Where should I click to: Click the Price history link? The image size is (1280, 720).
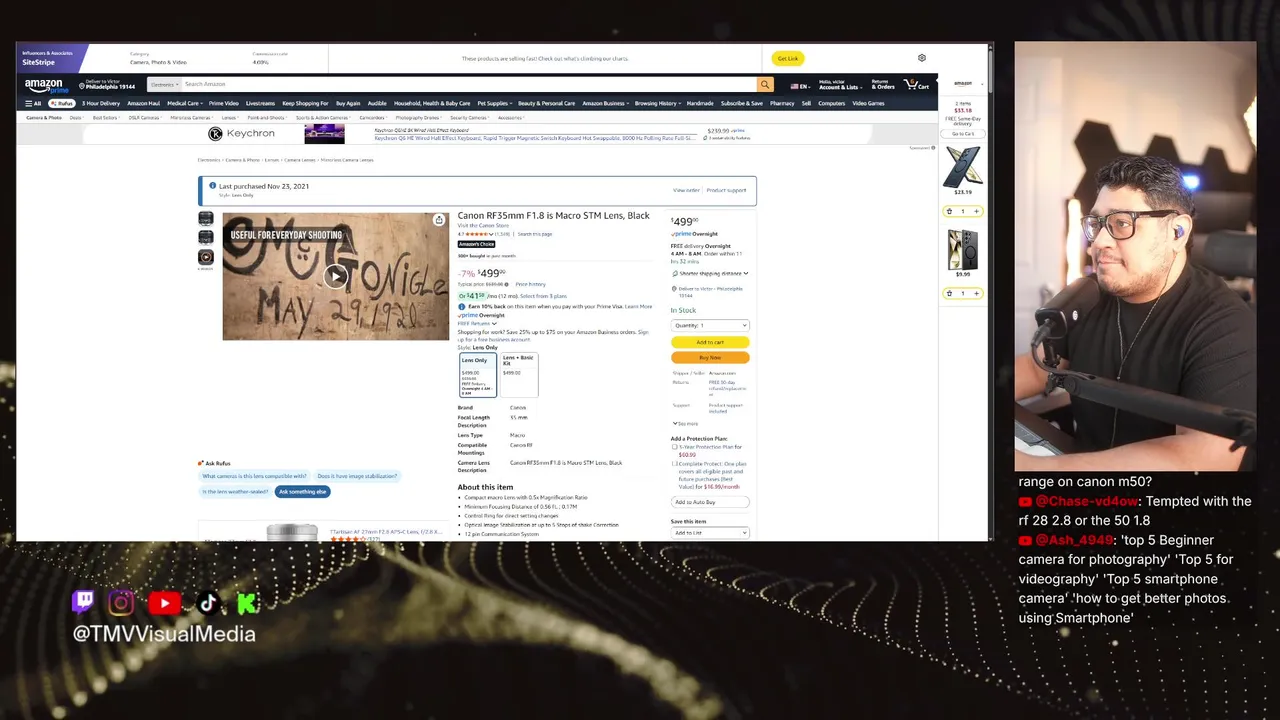(530, 284)
